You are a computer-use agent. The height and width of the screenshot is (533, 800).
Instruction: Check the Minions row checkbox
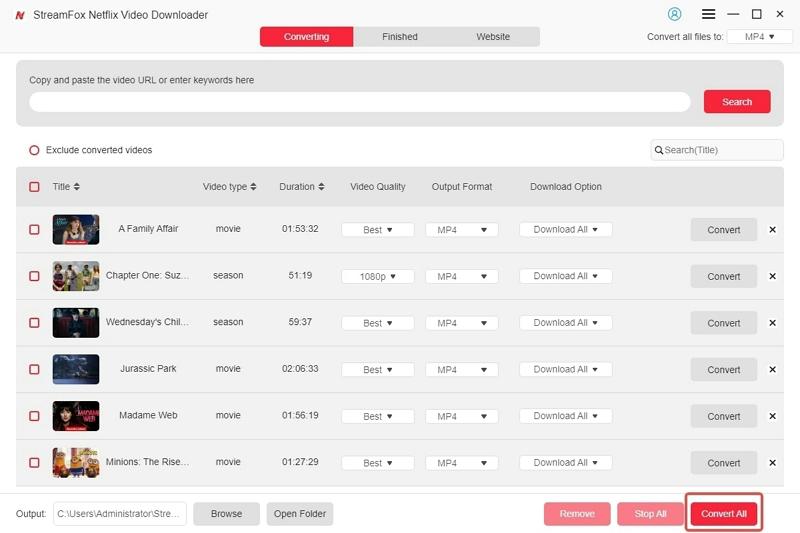[x=34, y=463]
